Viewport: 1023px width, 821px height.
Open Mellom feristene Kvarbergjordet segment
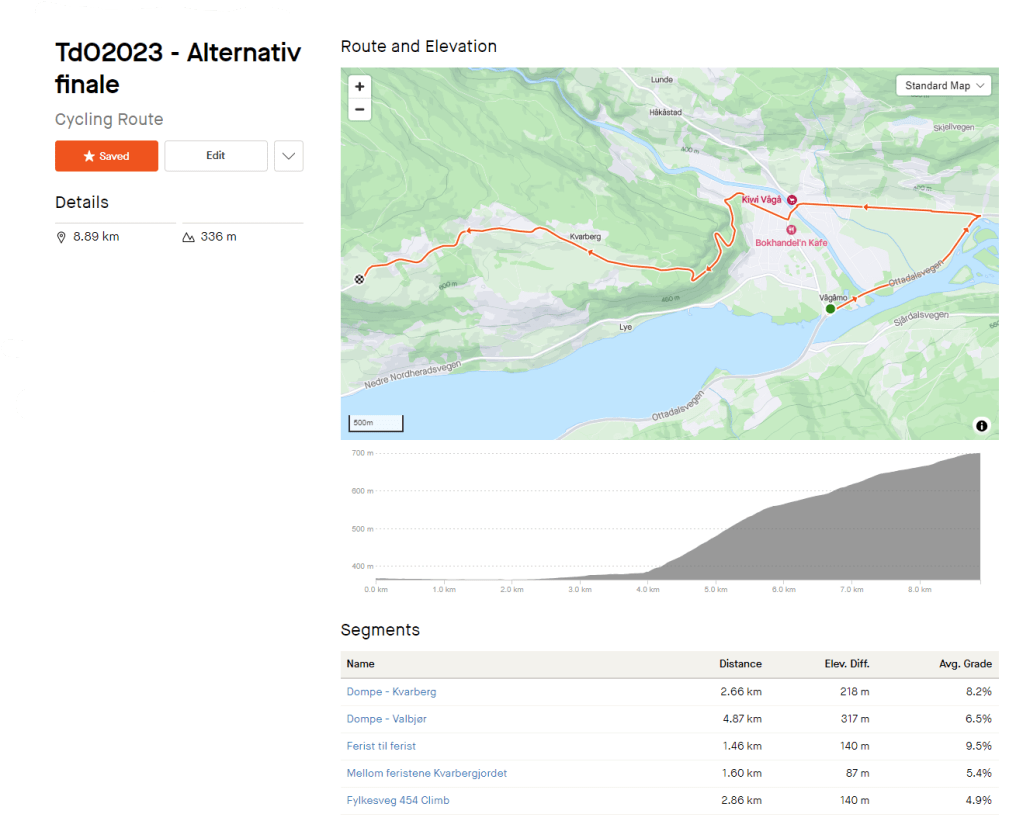coord(426,773)
